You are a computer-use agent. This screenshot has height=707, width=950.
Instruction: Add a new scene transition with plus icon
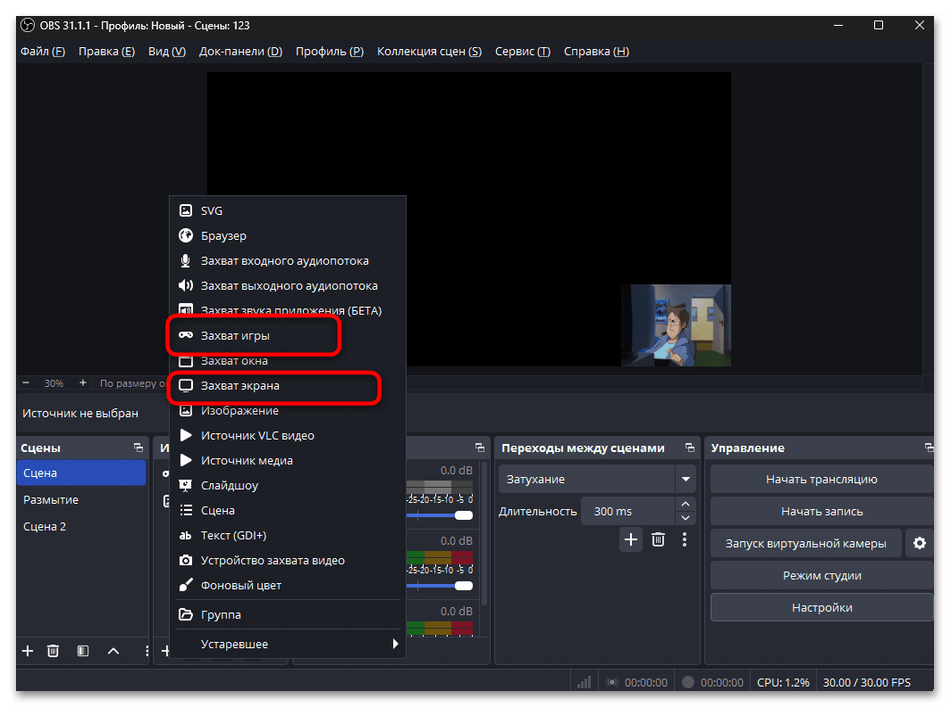(x=631, y=540)
